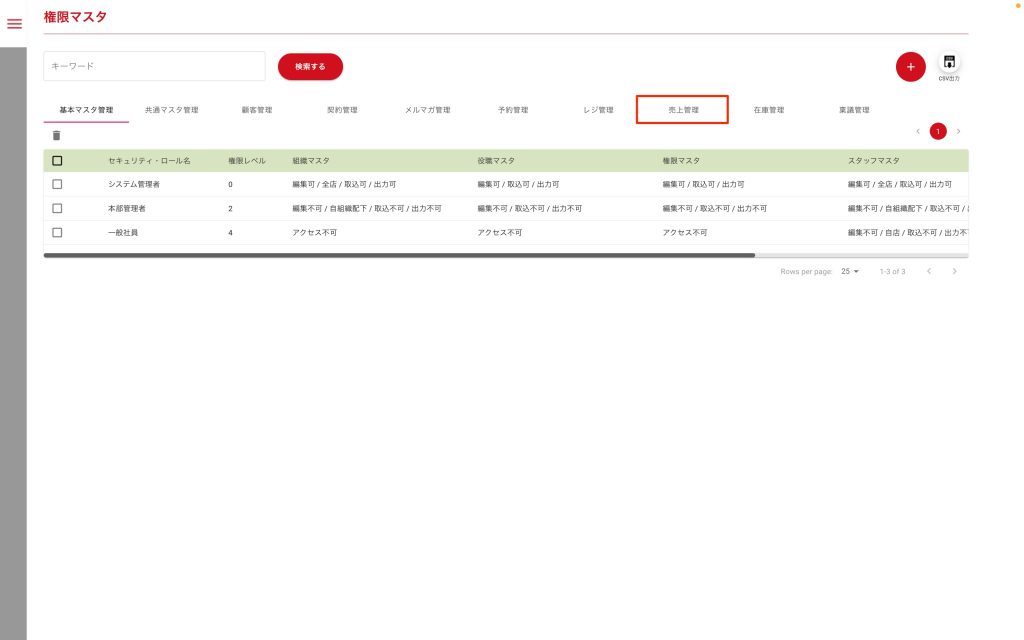Go to previous page using top chevron

click(x=918, y=131)
